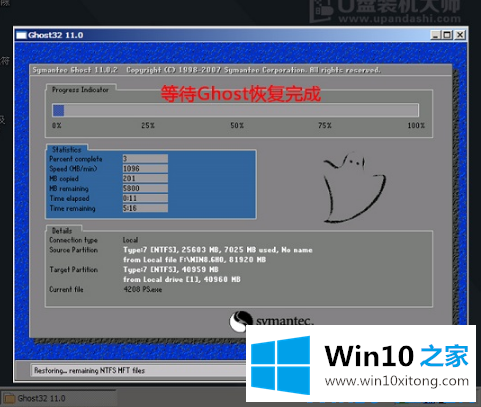Click the MB remaining label
The width and height of the screenshot is (481, 407).
point(69,189)
